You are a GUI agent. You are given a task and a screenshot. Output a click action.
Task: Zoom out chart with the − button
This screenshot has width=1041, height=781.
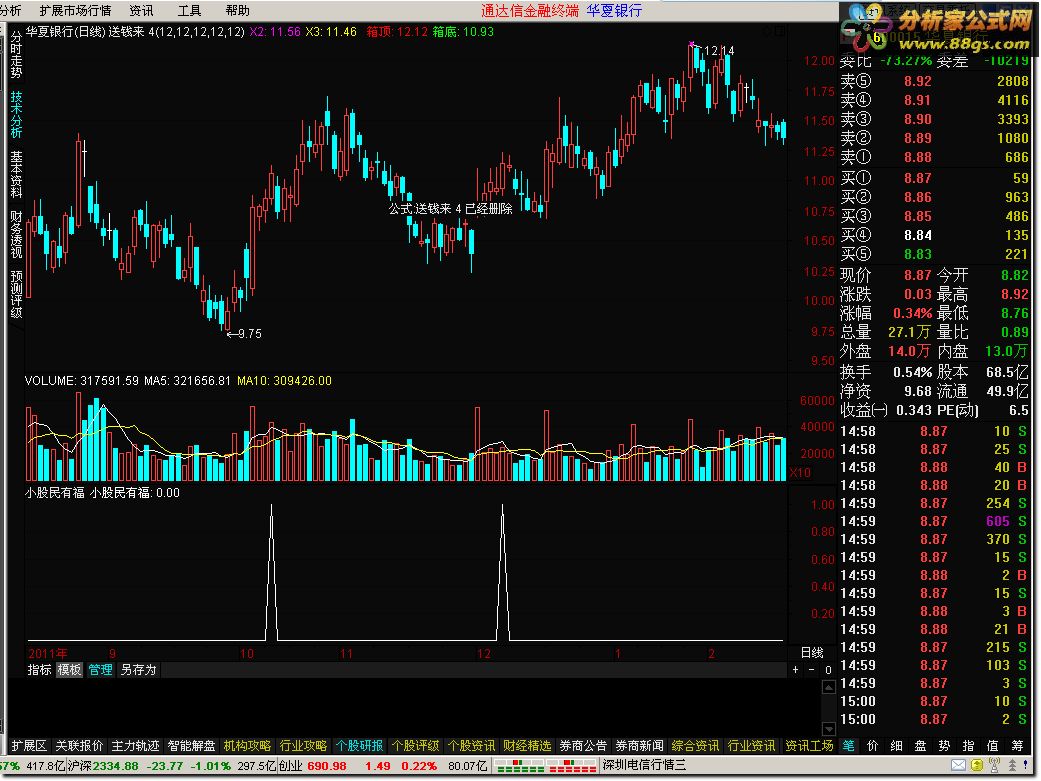point(811,669)
